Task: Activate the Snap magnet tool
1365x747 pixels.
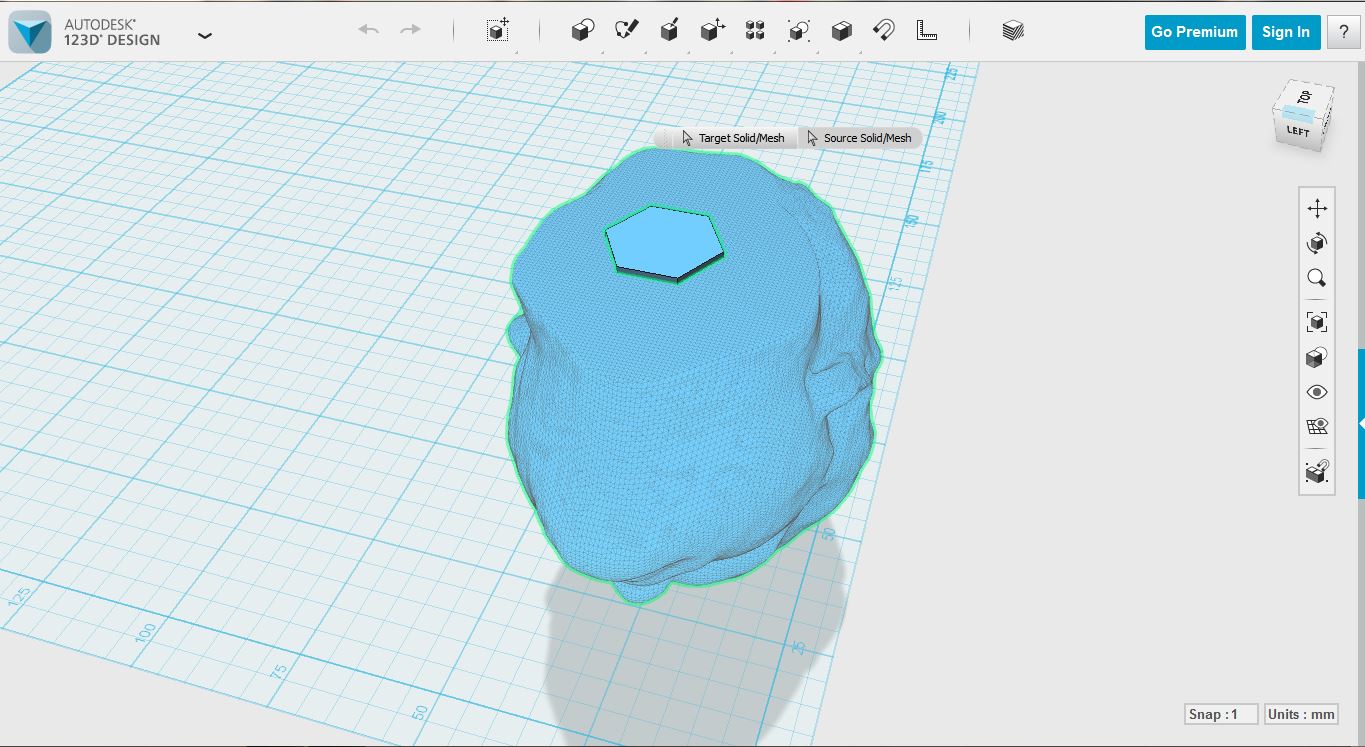Action: coord(884,30)
